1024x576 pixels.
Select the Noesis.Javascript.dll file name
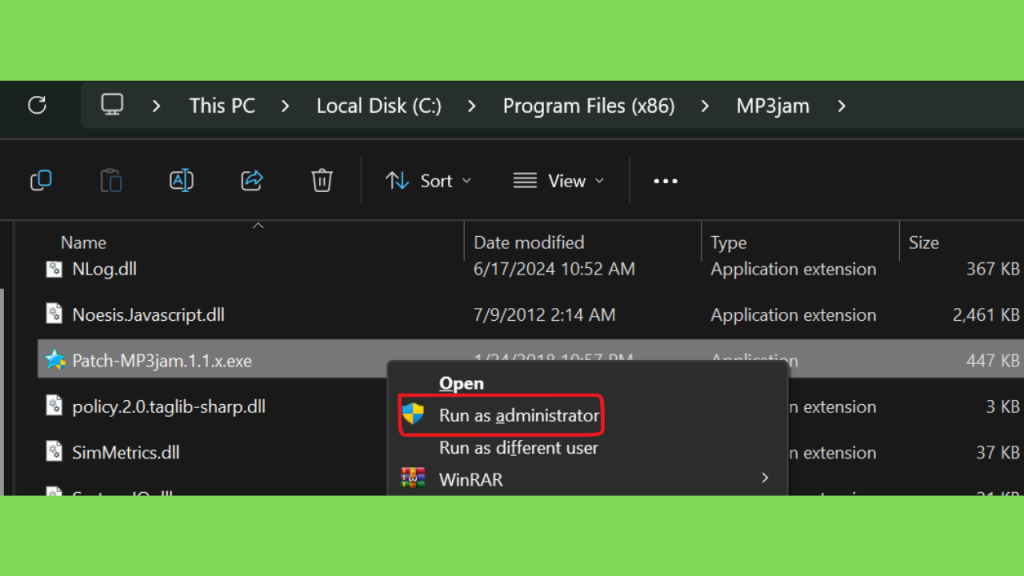[x=148, y=315]
